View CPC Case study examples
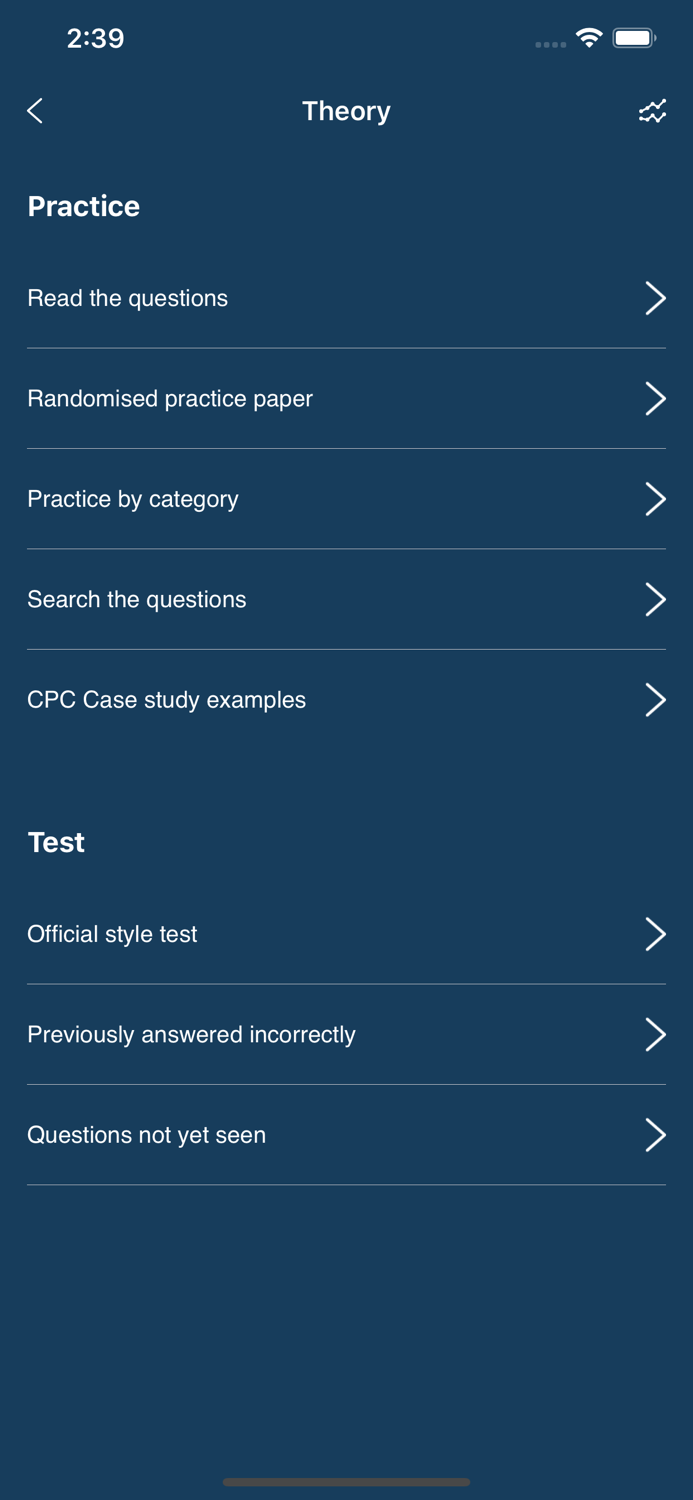This screenshot has width=693, height=1500. (x=167, y=700)
